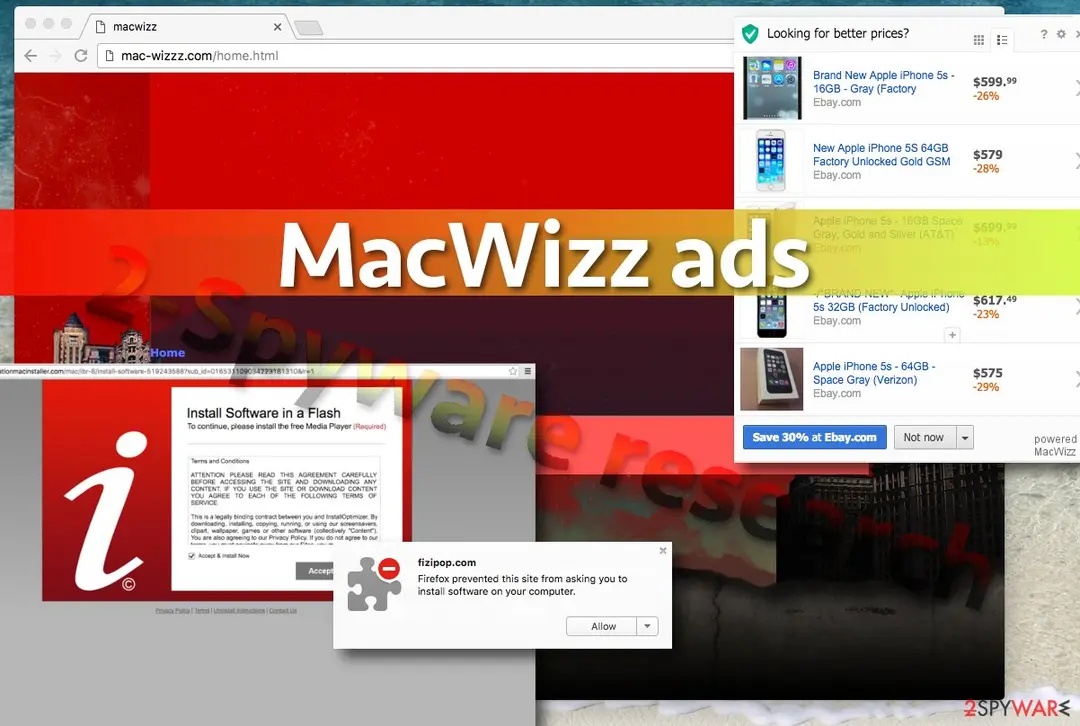Close the macwizz browser tab

(277, 27)
